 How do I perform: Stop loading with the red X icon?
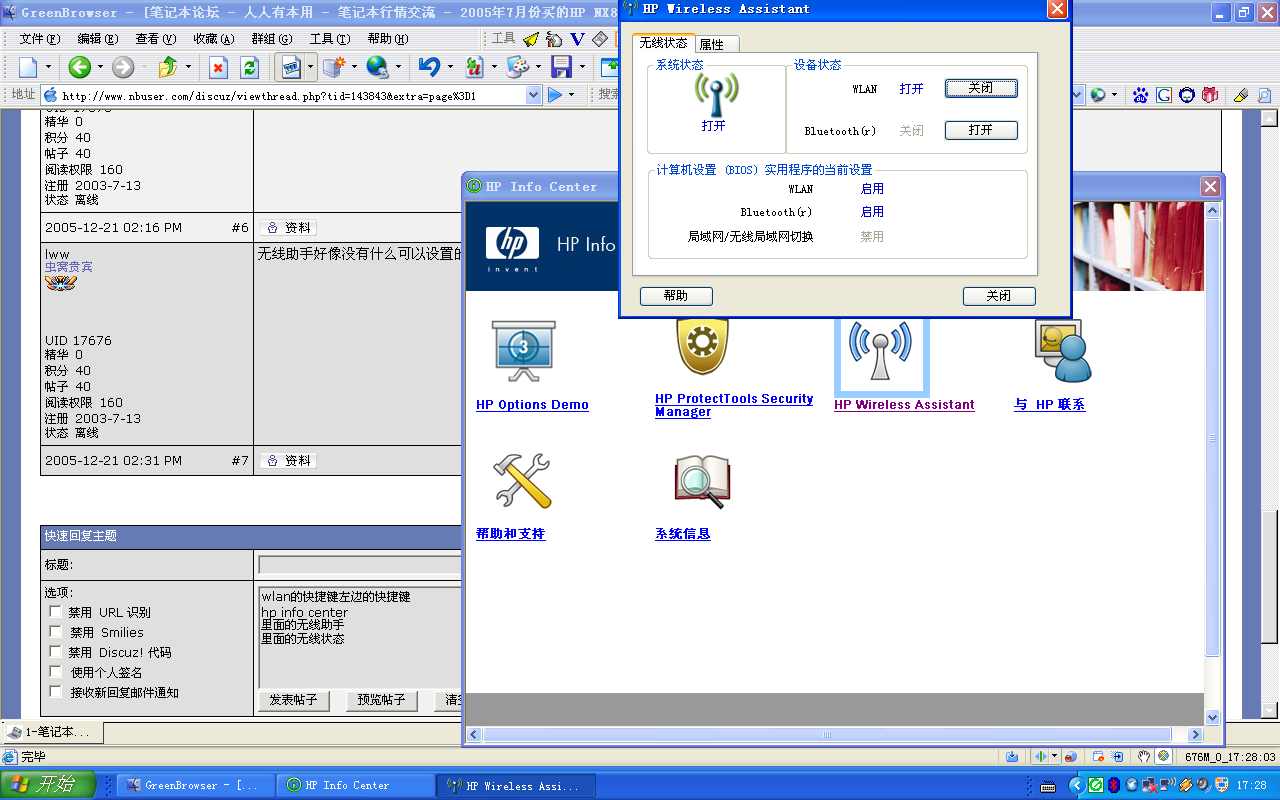click(218, 67)
